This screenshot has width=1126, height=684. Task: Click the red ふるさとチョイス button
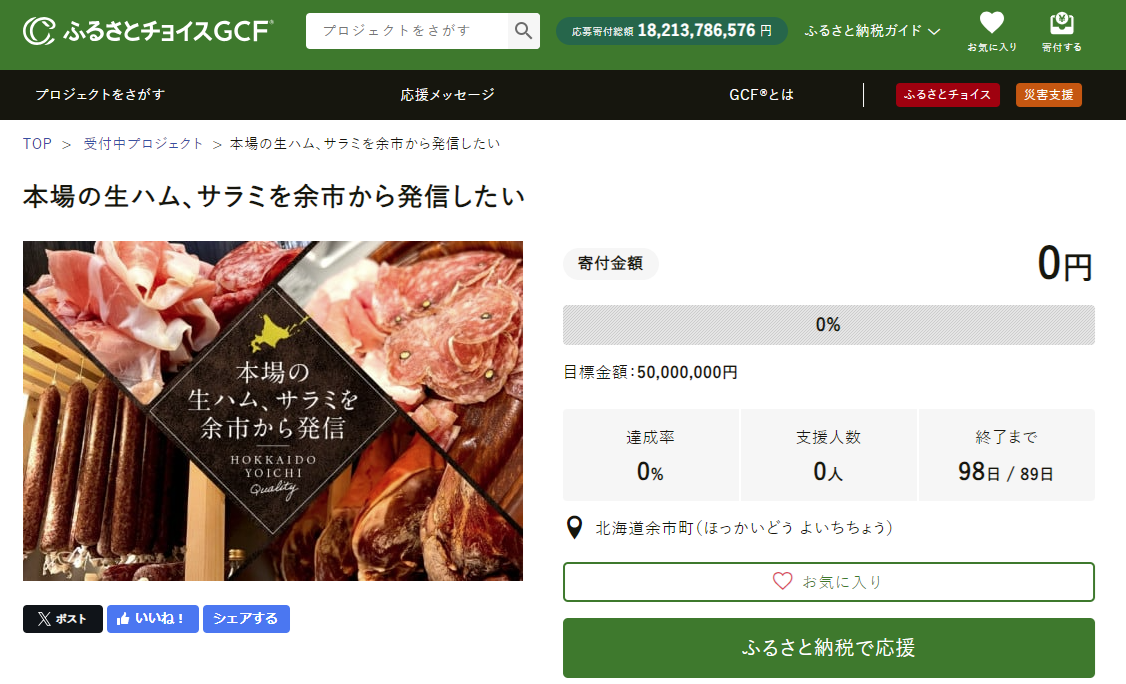tap(947, 95)
